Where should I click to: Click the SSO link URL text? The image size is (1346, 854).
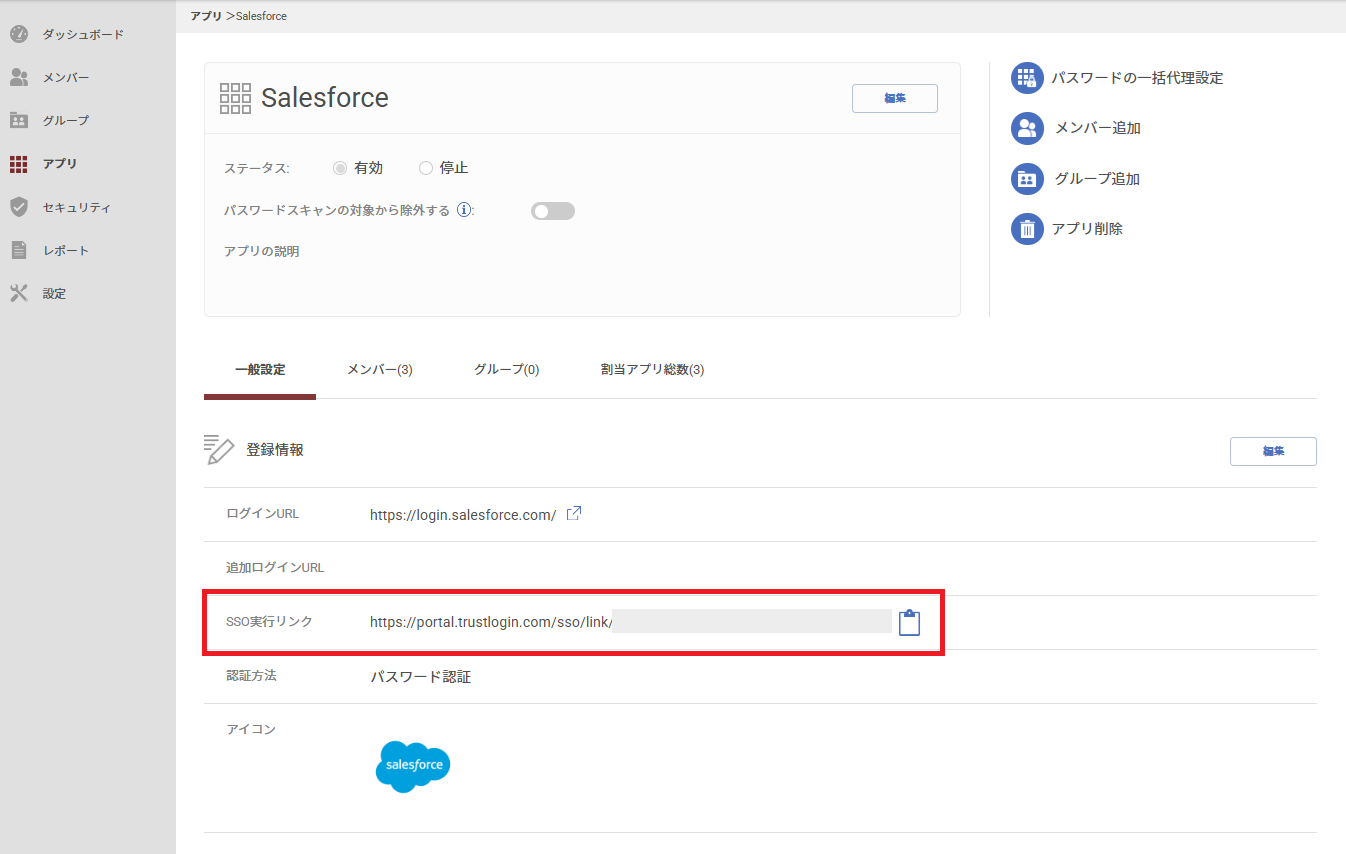(491, 622)
